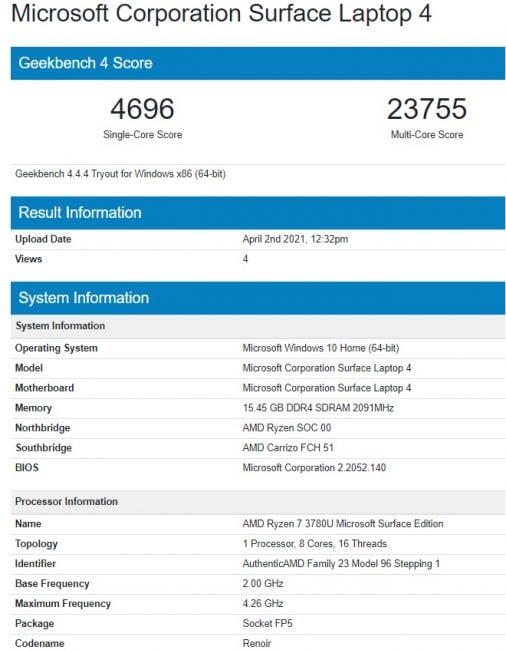Click the Multi-Core Score label

427,134
